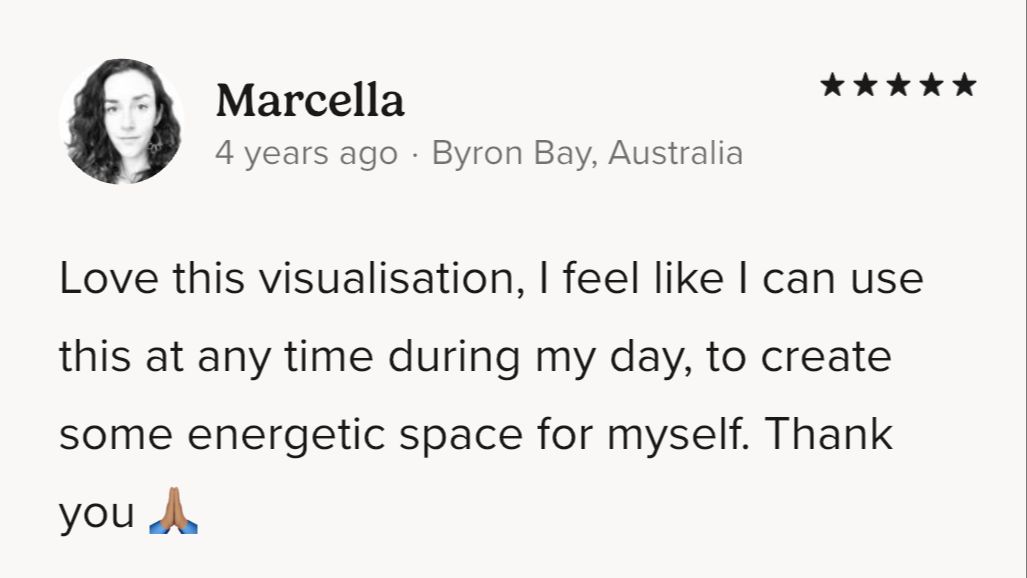Click the fourth rating star
Screen dimensions: 1027x578
coord(932,85)
